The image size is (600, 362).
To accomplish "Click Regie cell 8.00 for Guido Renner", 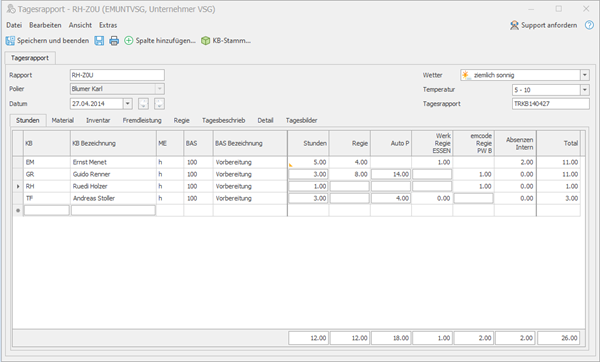I will pos(350,174).
